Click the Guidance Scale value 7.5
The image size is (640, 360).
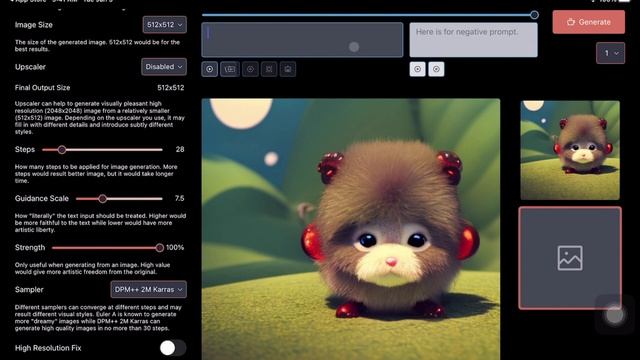click(180, 198)
